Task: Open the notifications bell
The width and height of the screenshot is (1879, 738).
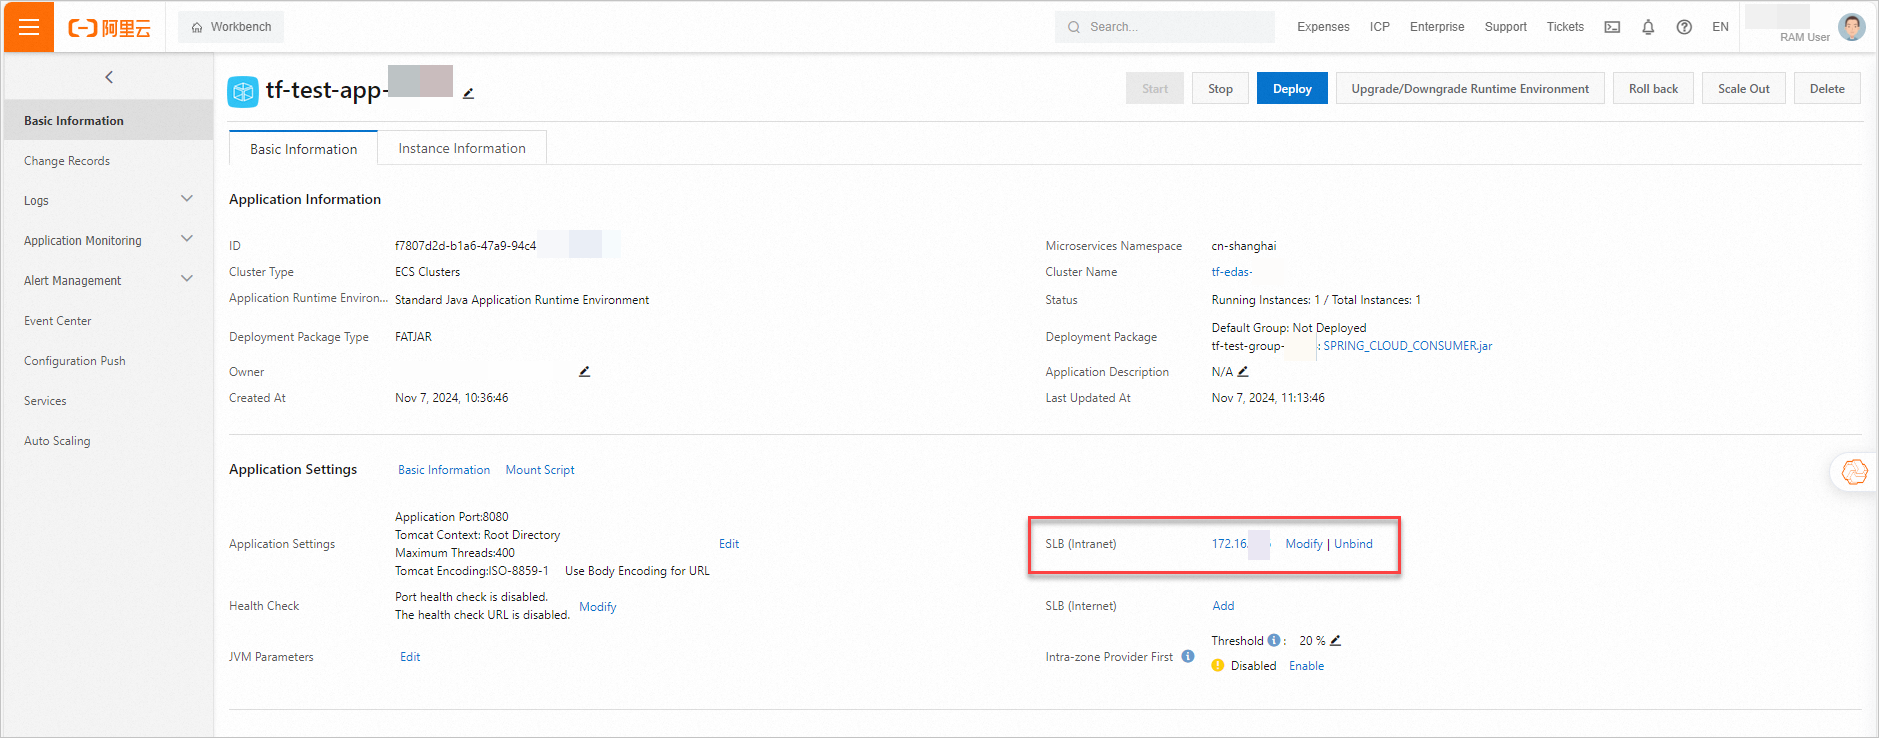Action: [1648, 27]
